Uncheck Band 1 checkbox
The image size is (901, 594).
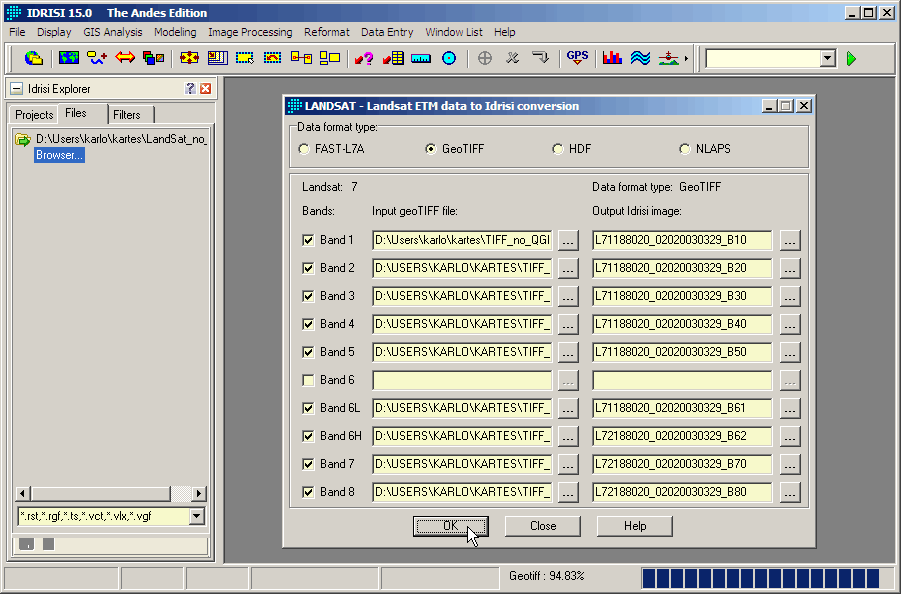click(309, 240)
